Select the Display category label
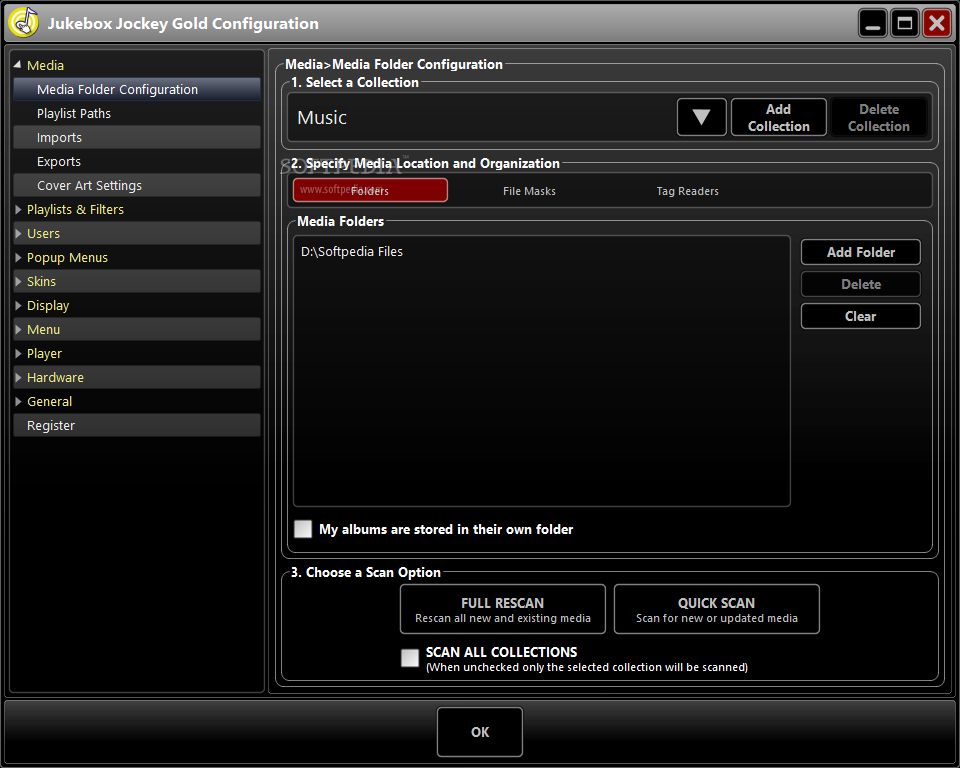 pyautogui.click(x=48, y=306)
